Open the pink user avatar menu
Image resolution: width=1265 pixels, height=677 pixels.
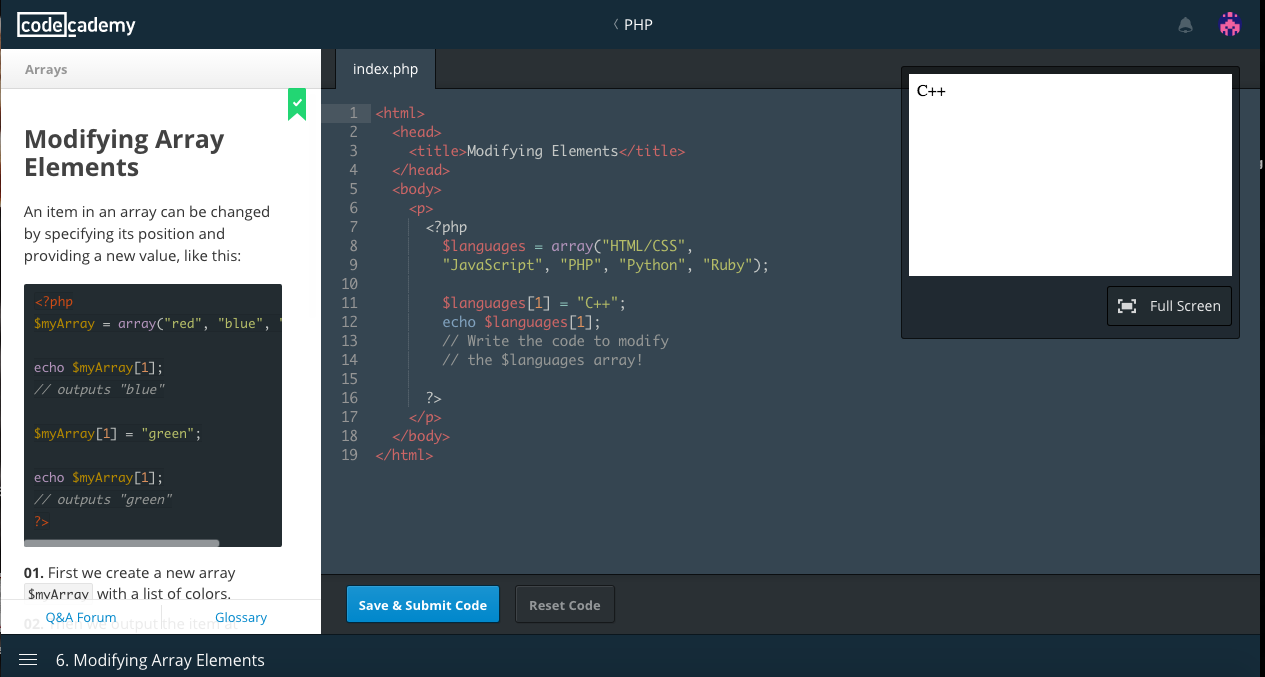point(1230,25)
